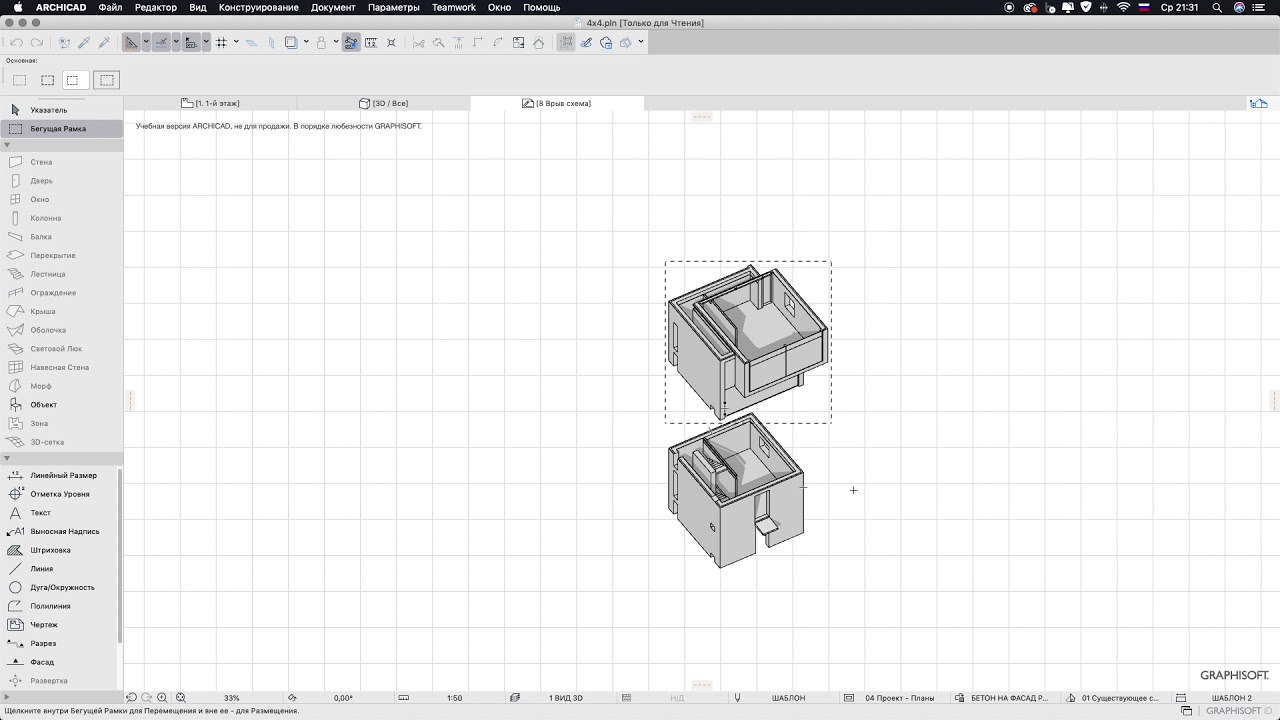Screen dimensions: 1280x720
Task: Choose second marquee geometry method
Action: tap(47, 80)
